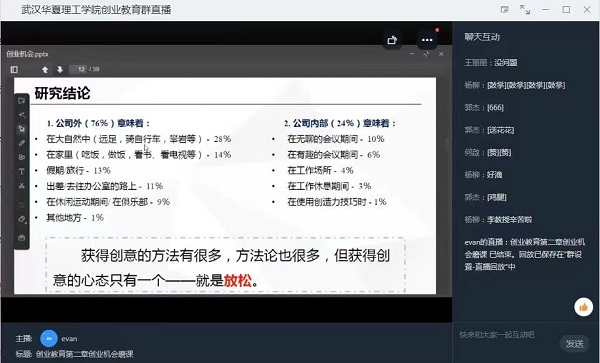600x363 pixels.
Task: Click the chat message input box
Action: pos(505,335)
